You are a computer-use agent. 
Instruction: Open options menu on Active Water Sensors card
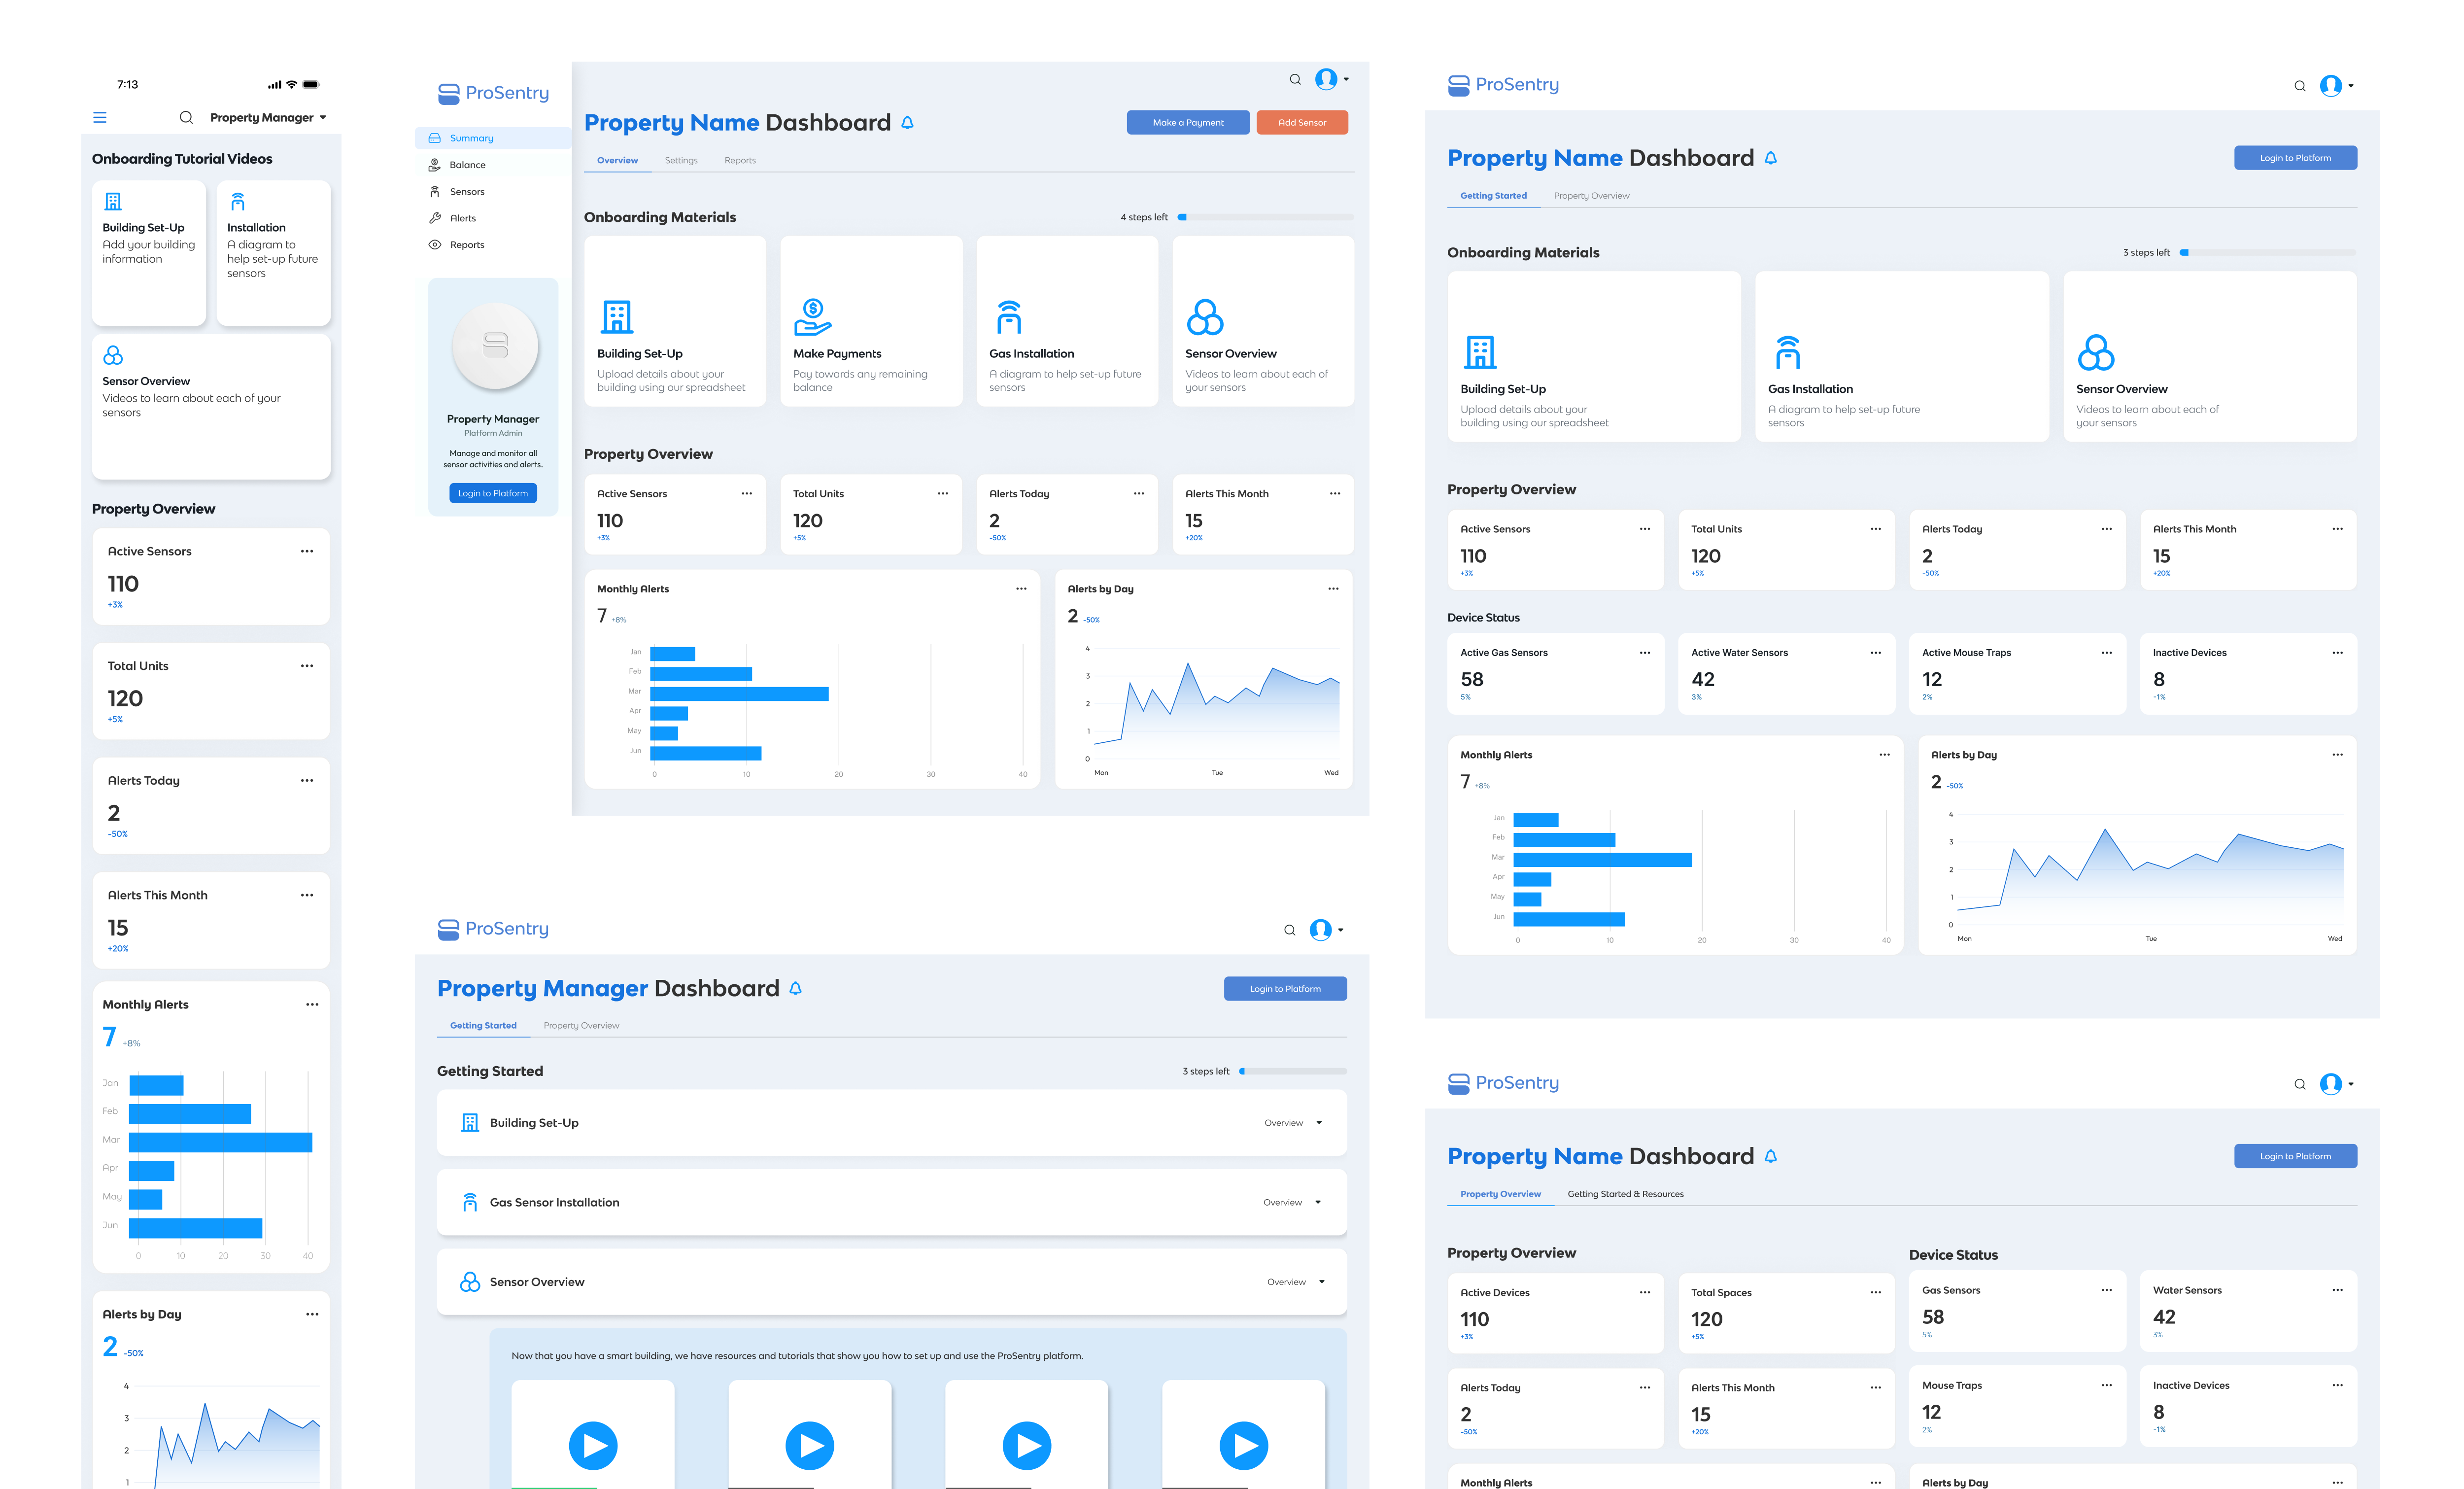click(x=1875, y=653)
